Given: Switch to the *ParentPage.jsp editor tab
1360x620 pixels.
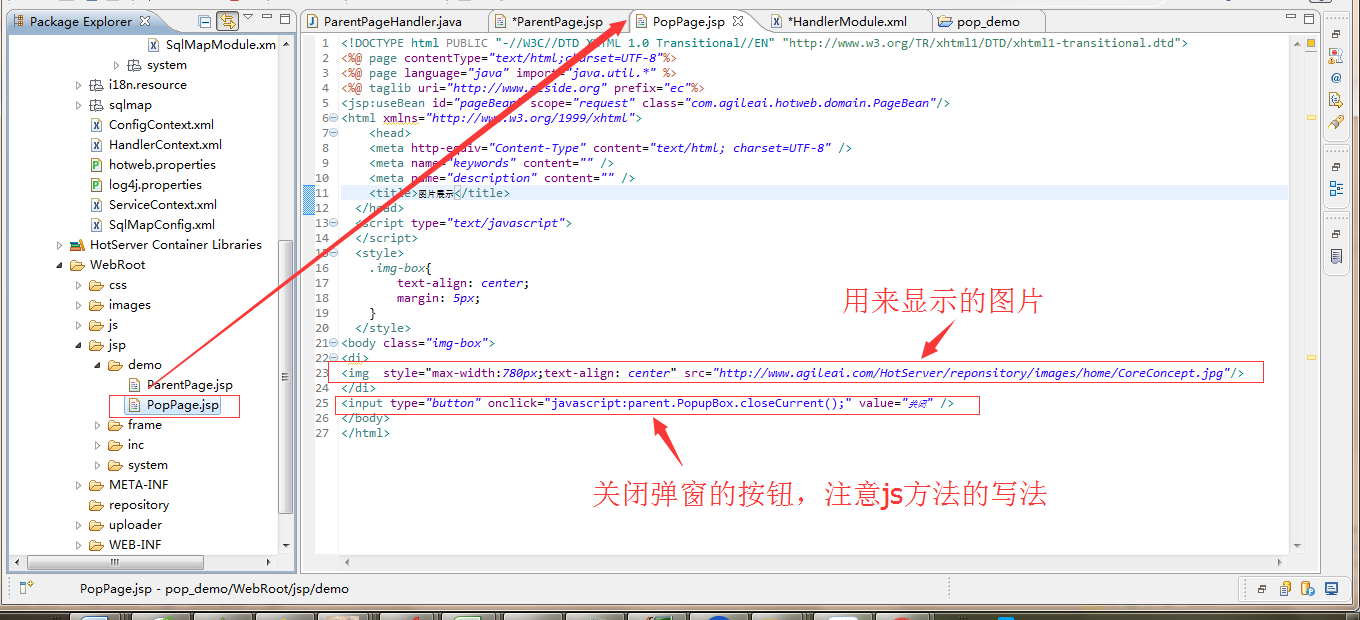Looking at the screenshot, I should point(556,21).
